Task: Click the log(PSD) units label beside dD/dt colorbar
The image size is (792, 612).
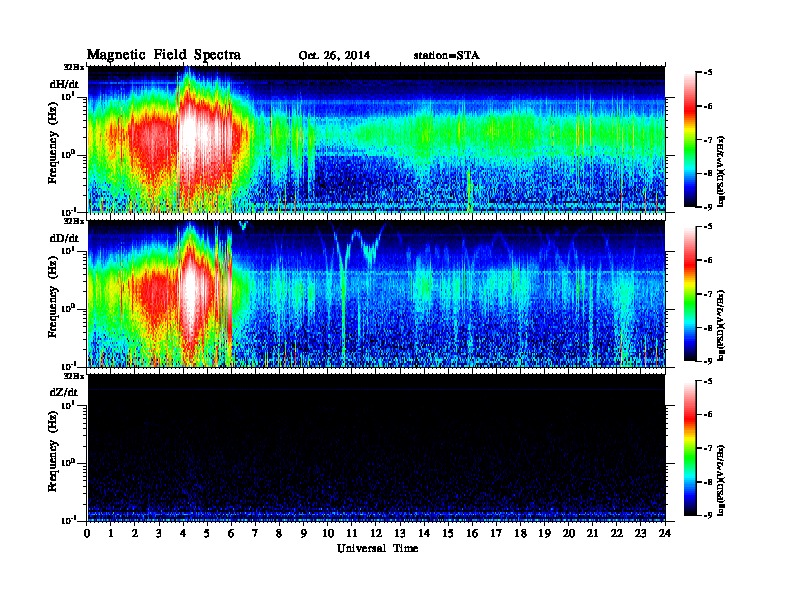Action: pyautogui.click(x=722, y=326)
